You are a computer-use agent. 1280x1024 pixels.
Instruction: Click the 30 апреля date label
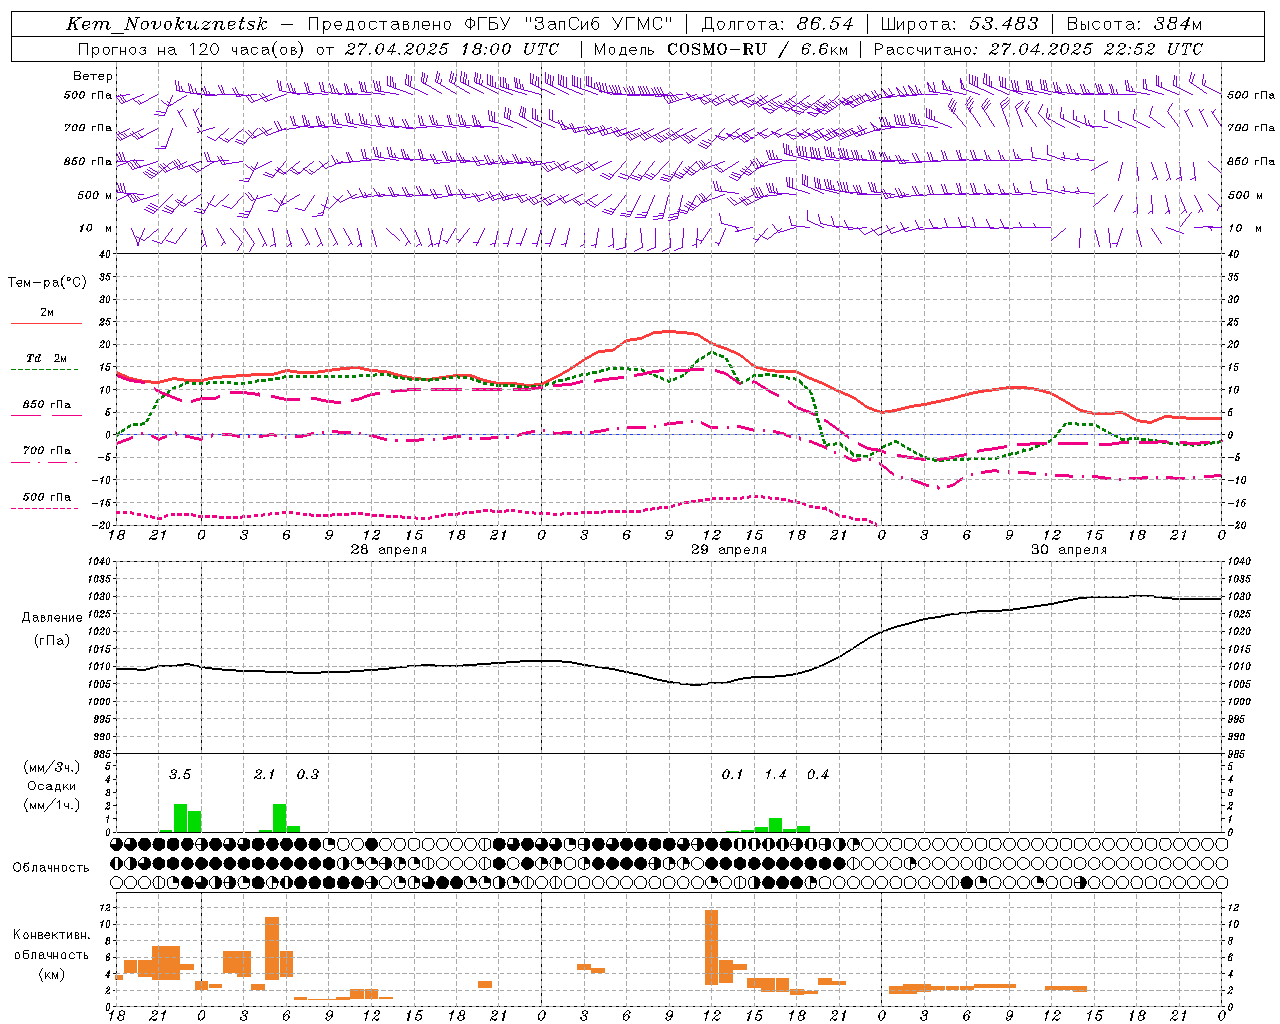point(1069,550)
